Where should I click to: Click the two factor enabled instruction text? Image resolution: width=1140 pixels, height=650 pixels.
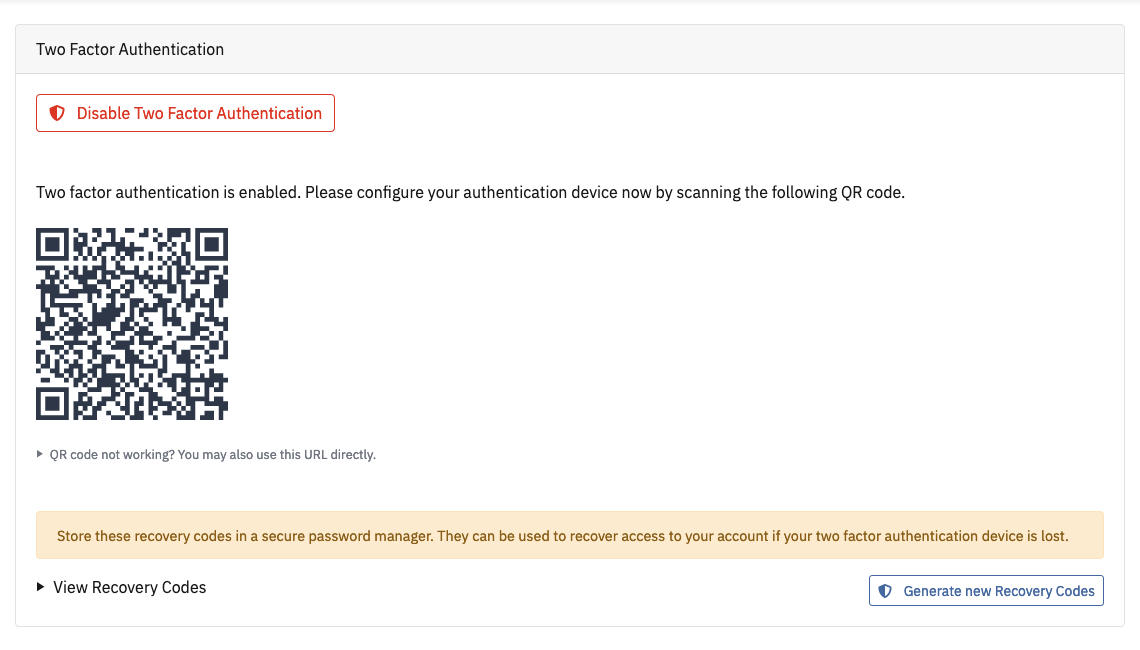pyautogui.click(x=470, y=192)
